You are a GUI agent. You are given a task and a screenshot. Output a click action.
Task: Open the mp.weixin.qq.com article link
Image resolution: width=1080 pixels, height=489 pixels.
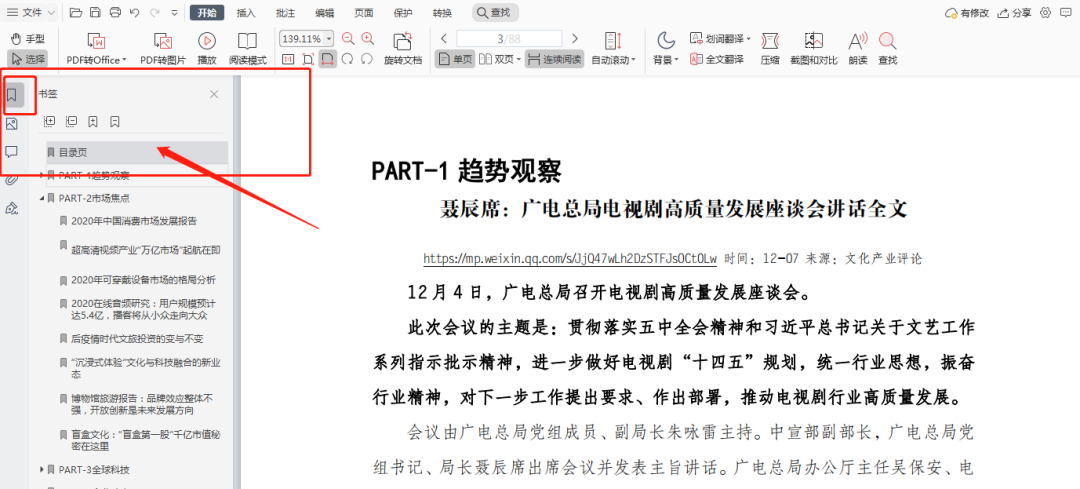tap(569, 259)
